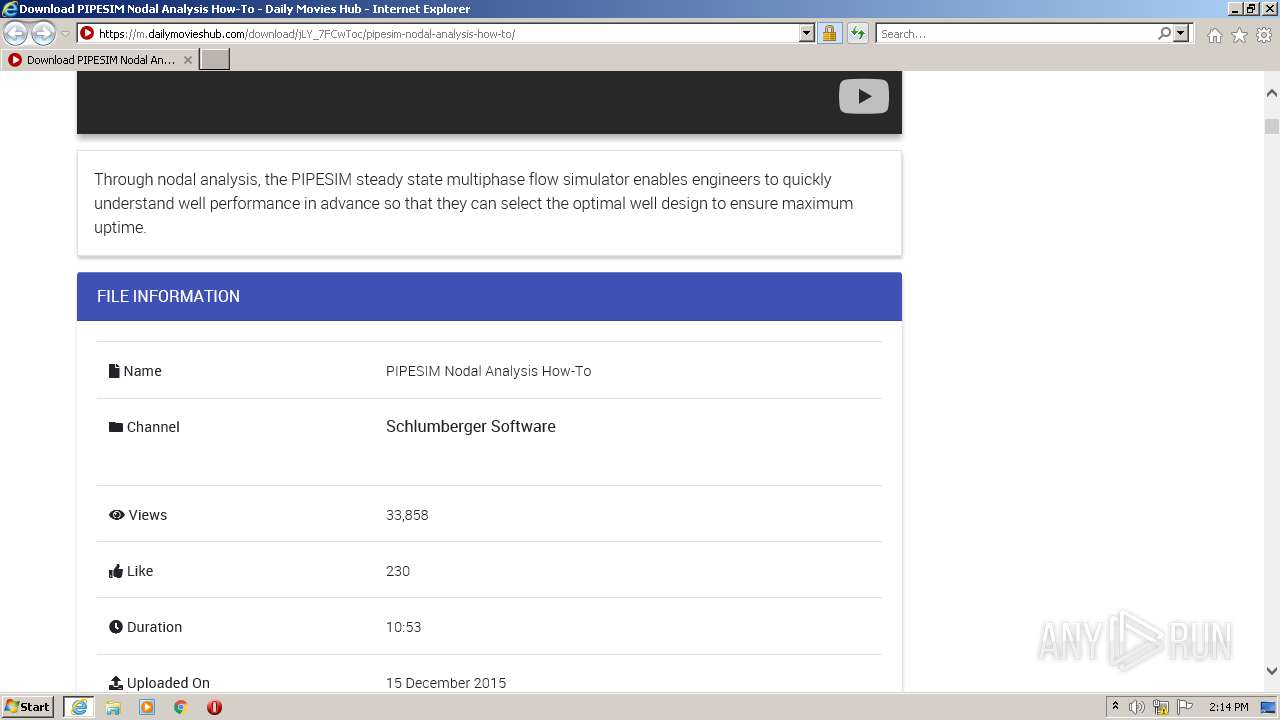The image size is (1280, 720).
Task: Open the search provider dropdown arrow
Action: (x=1181, y=33)
